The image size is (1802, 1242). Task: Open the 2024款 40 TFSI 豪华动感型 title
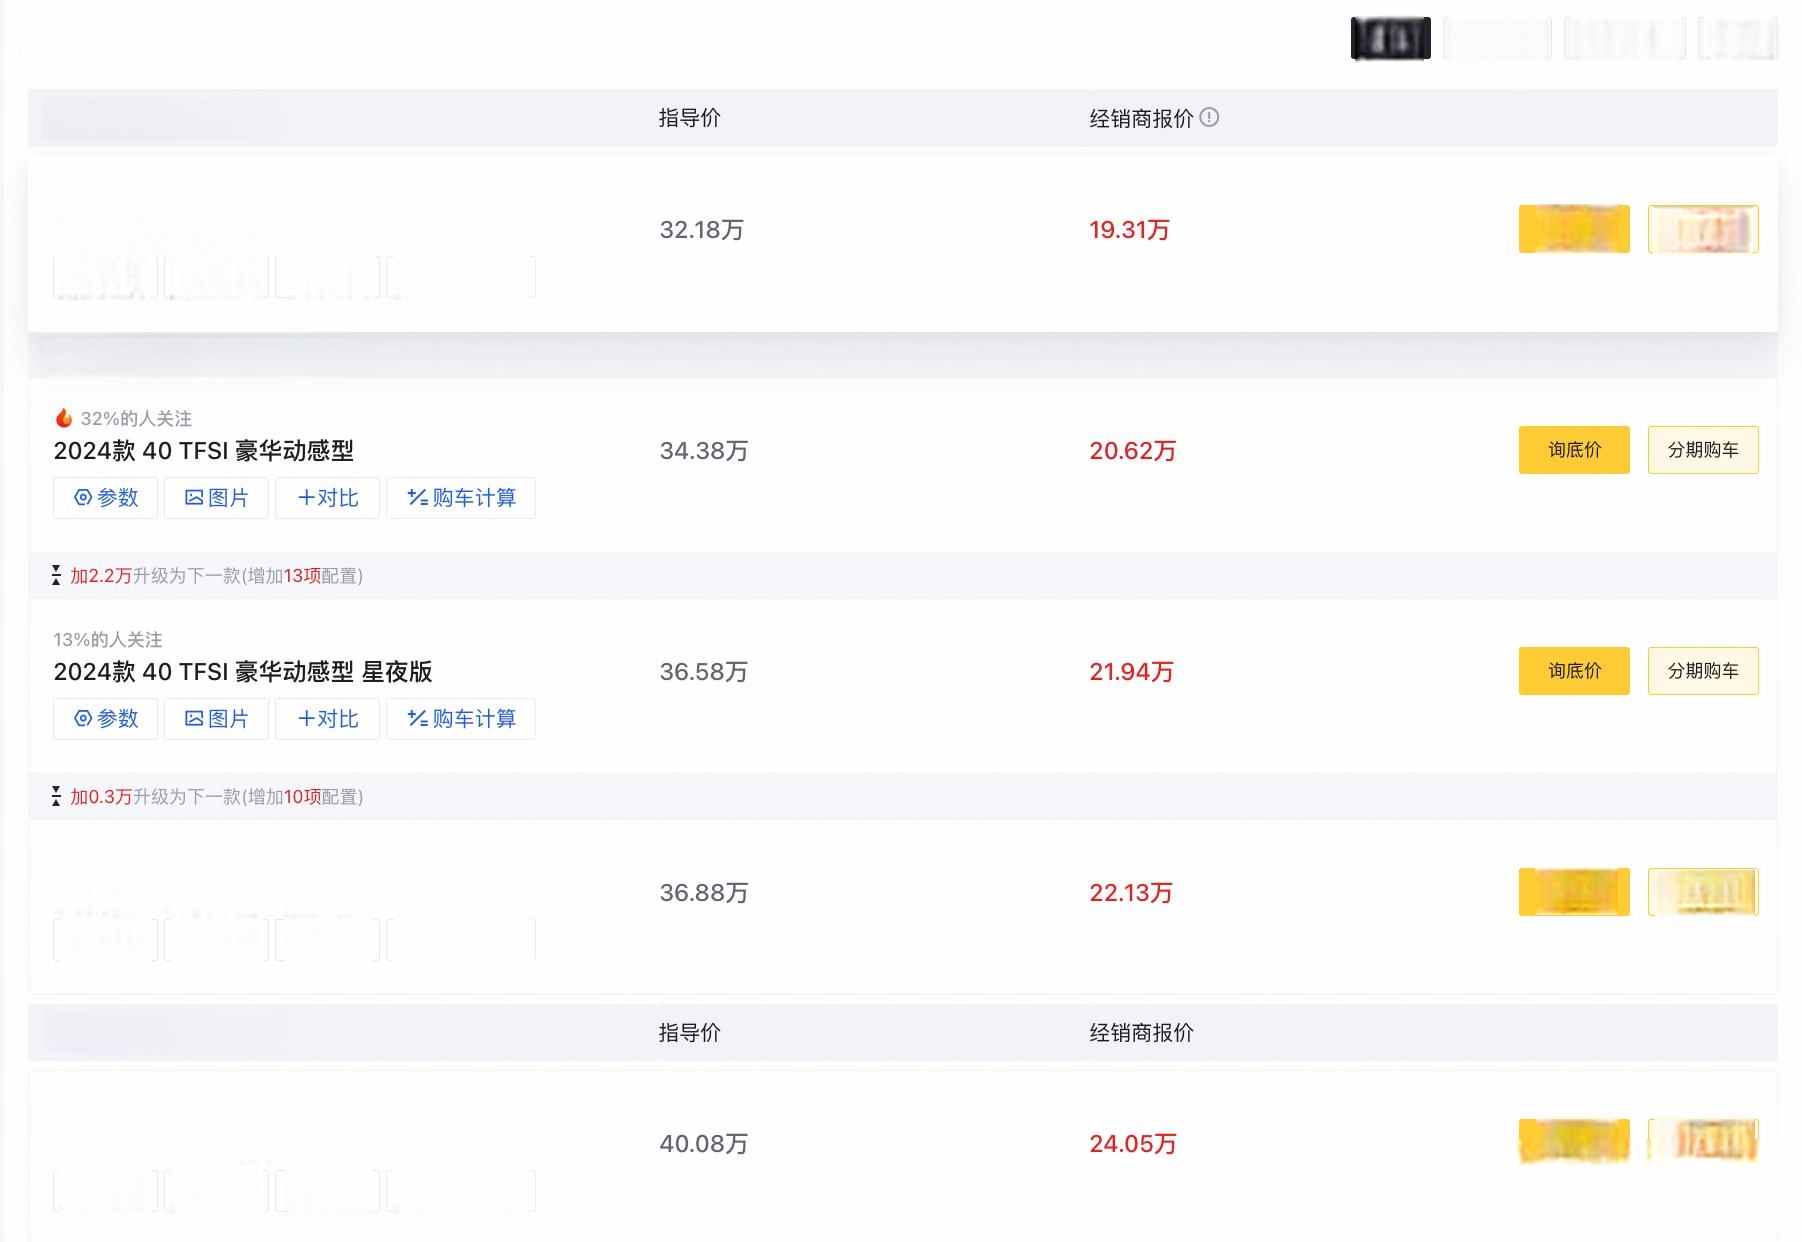coord(204,451)
